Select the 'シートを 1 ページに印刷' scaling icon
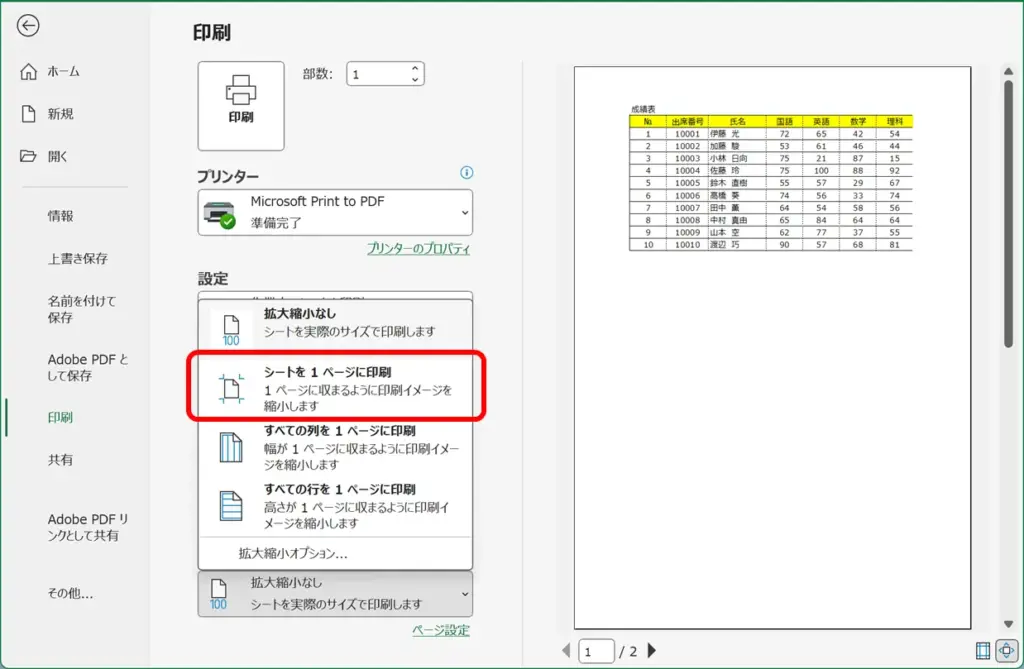Image resolution: width=1024 pixels, height=669 pixels. [230, 385]
